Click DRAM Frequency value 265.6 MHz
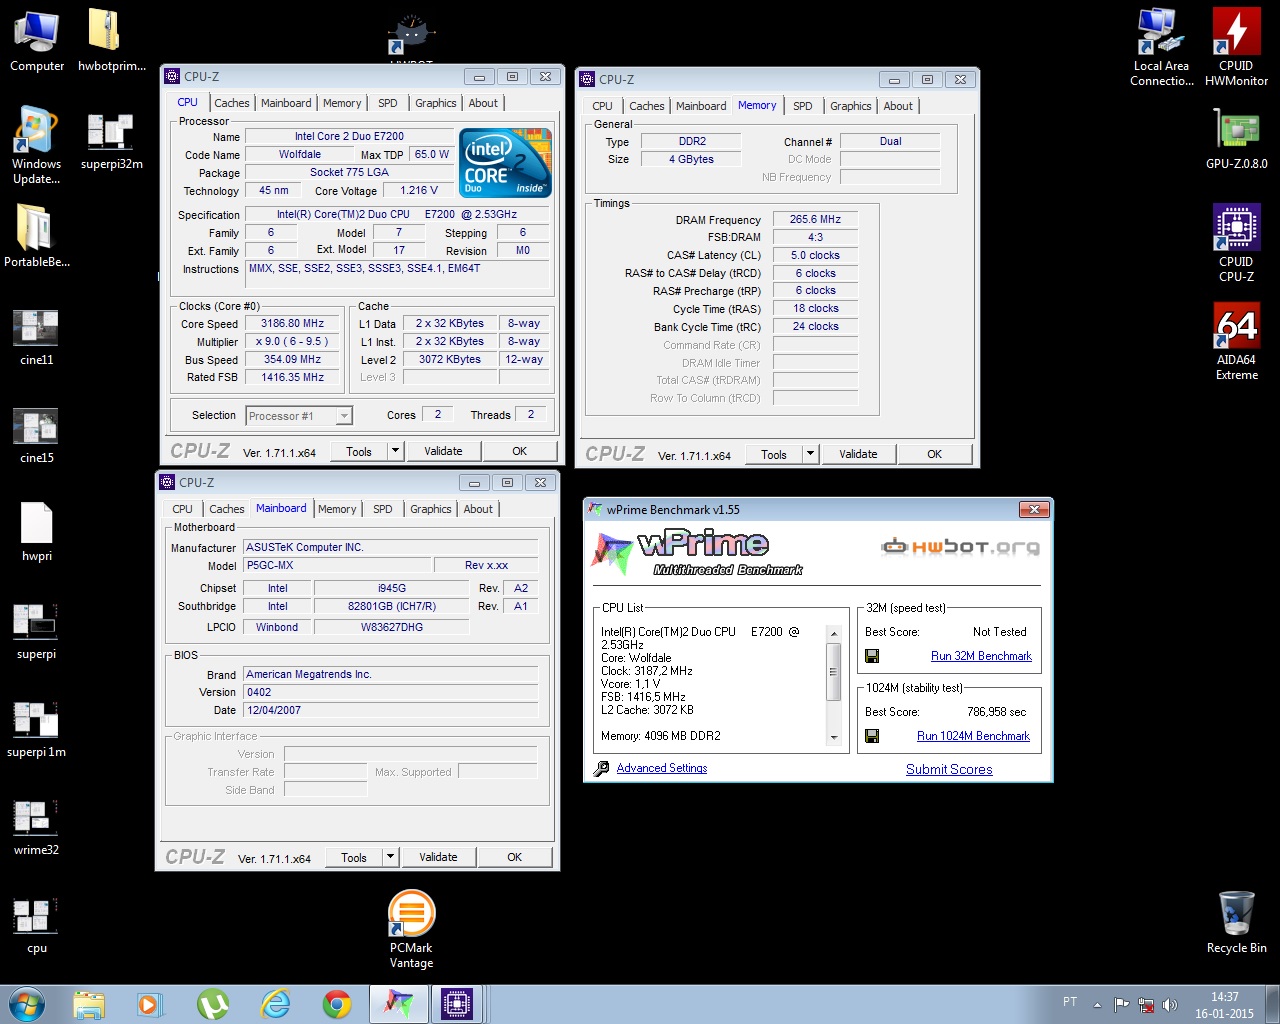The width and height of the screenshot is (1280, 1024). [x=815, y=219]
